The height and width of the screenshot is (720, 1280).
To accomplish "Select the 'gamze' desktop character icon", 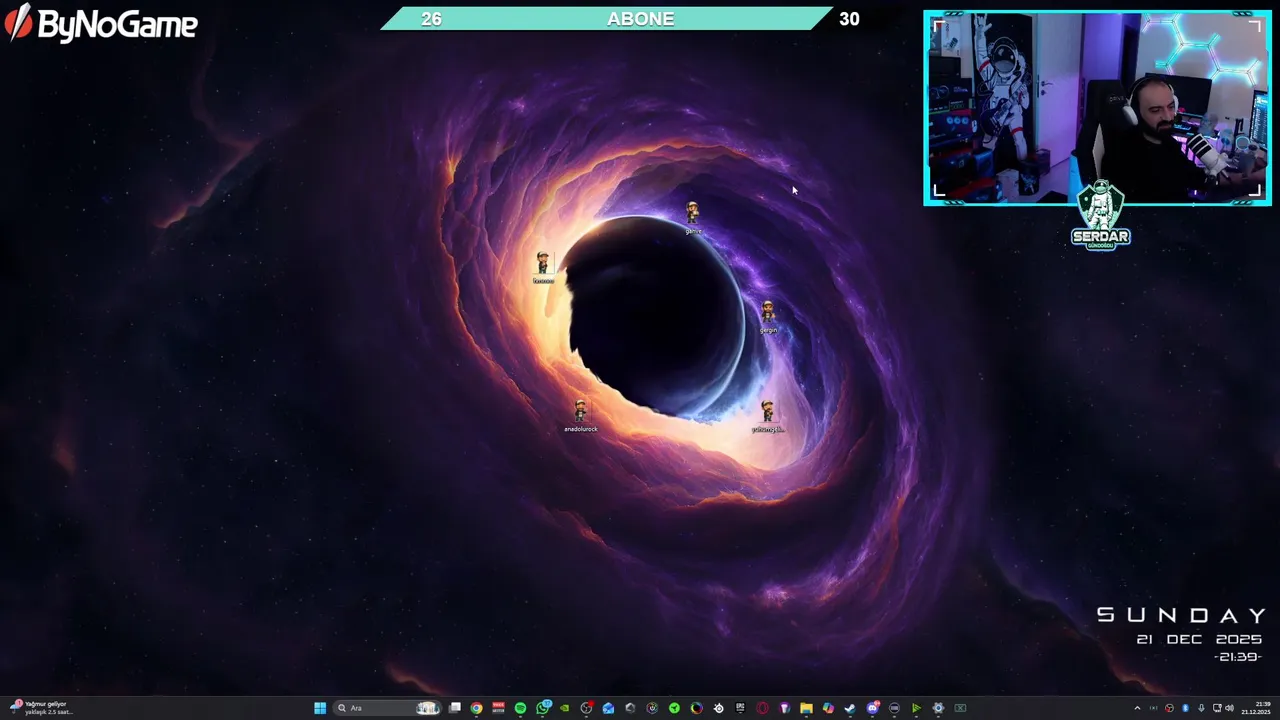I will [693, 218].
